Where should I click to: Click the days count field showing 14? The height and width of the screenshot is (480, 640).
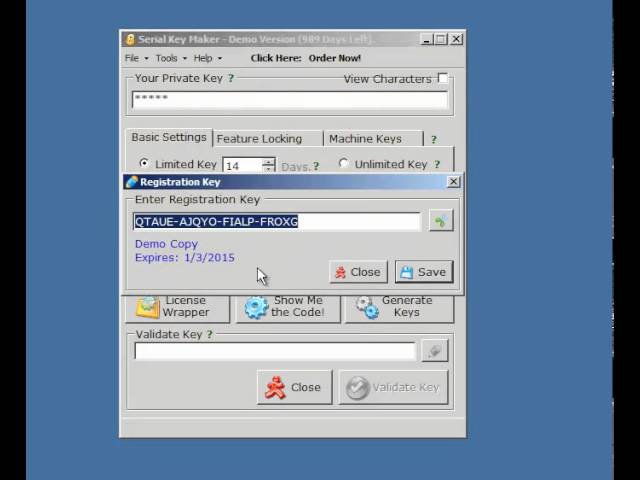242,166
